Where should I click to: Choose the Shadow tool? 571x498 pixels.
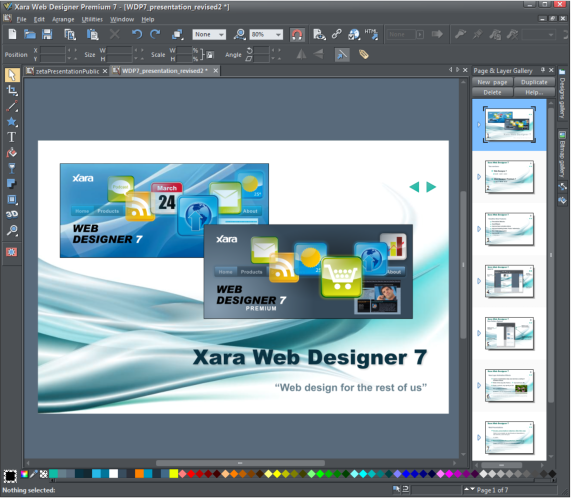coord(12,183)
